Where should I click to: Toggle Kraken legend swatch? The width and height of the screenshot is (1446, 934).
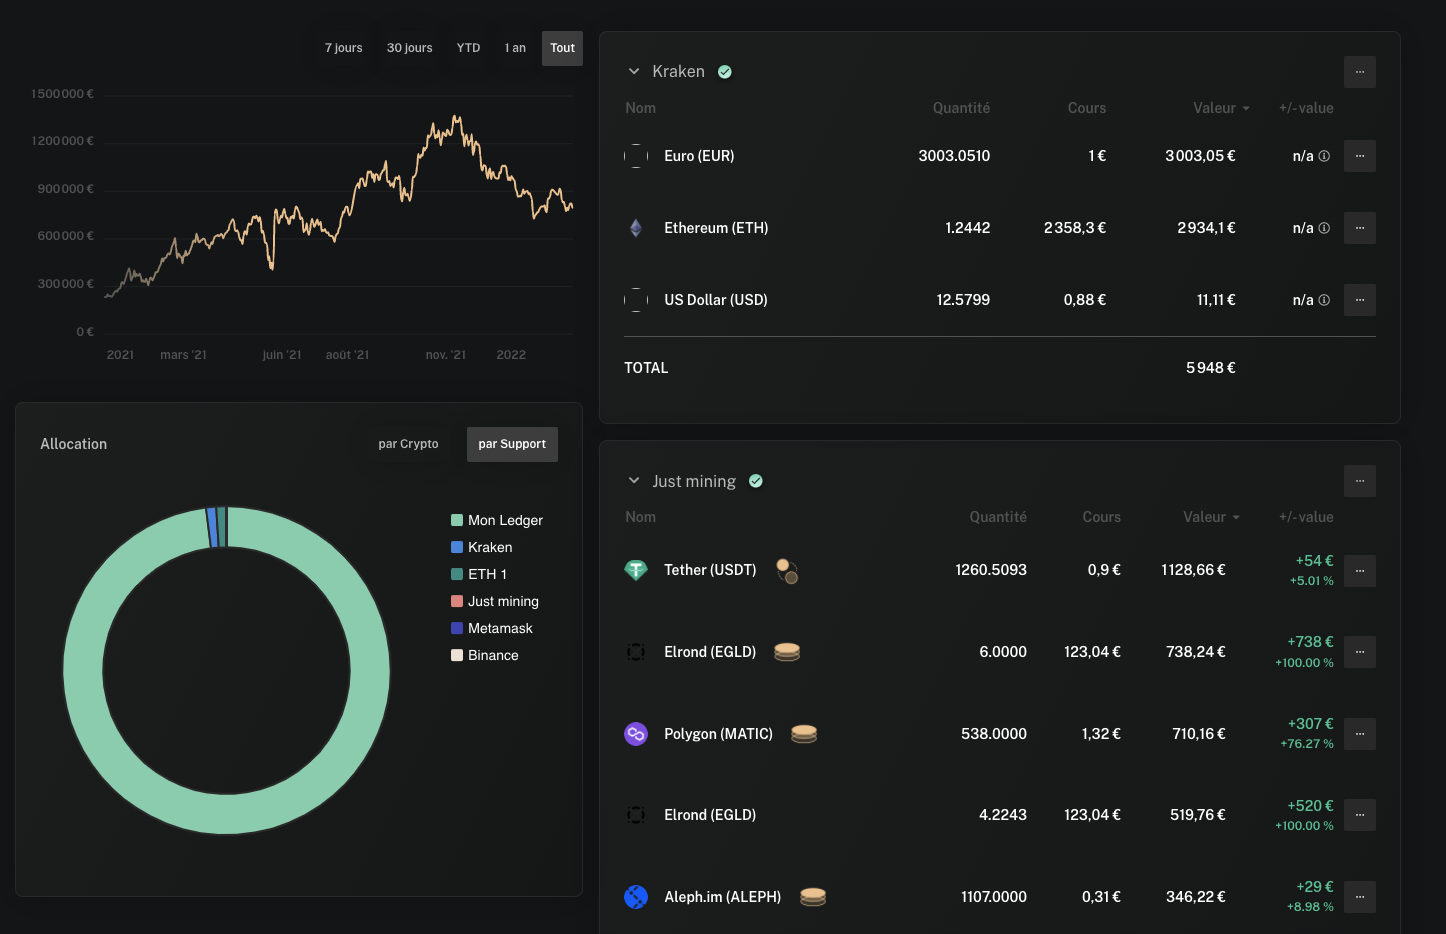(x=457, y=547)
